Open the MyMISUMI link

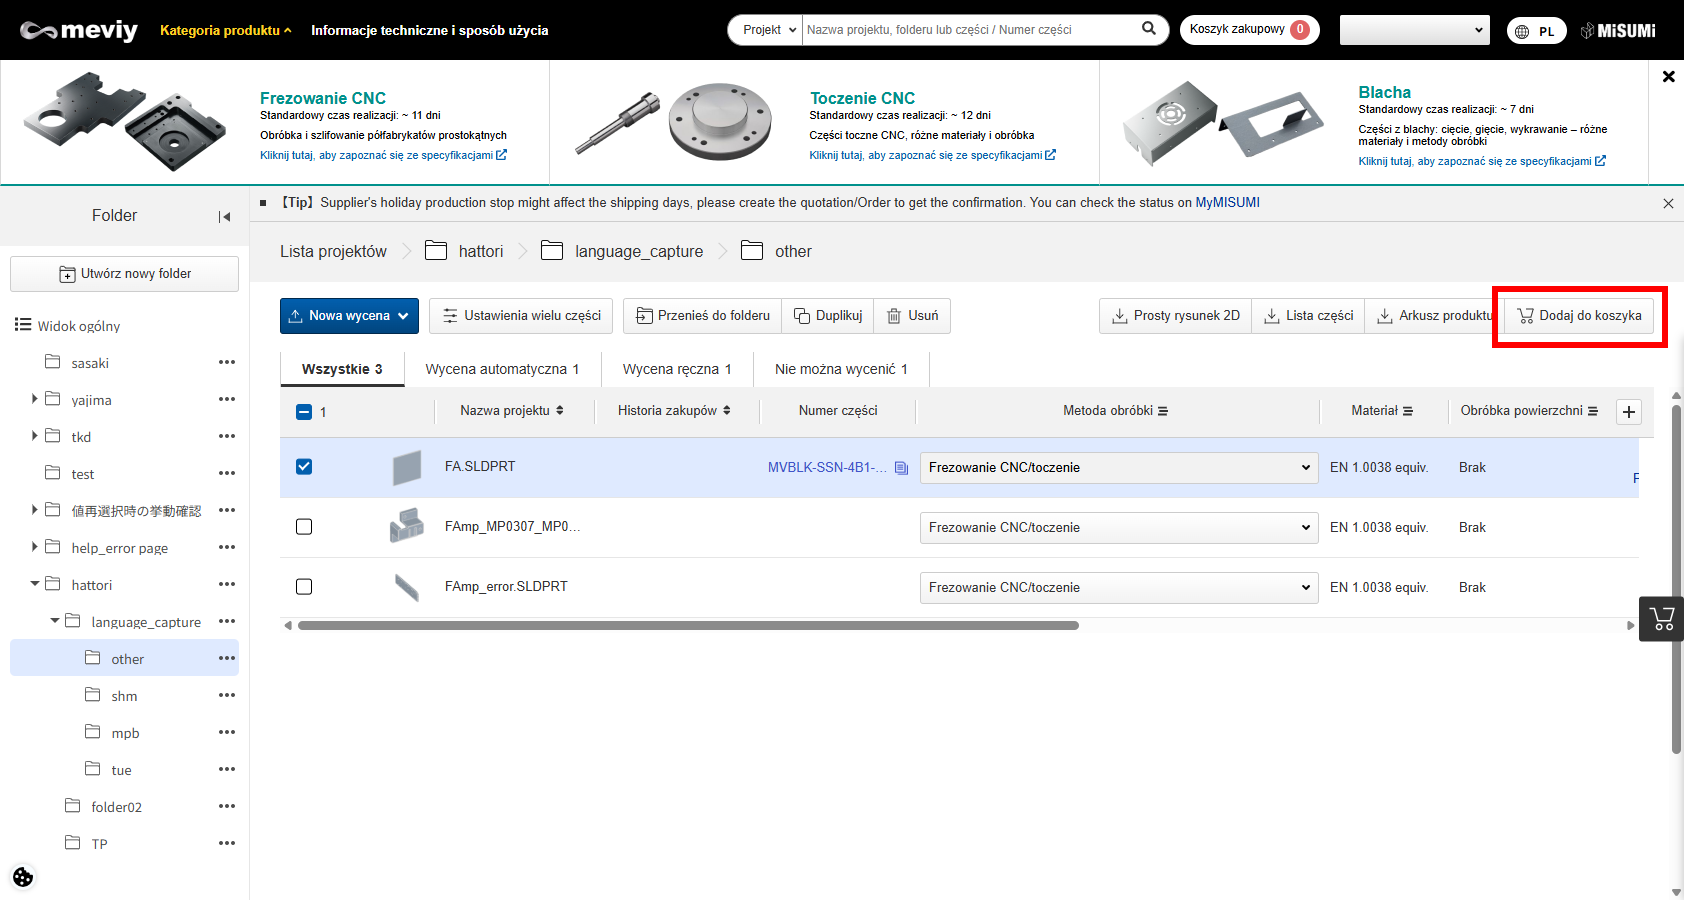1227,202
